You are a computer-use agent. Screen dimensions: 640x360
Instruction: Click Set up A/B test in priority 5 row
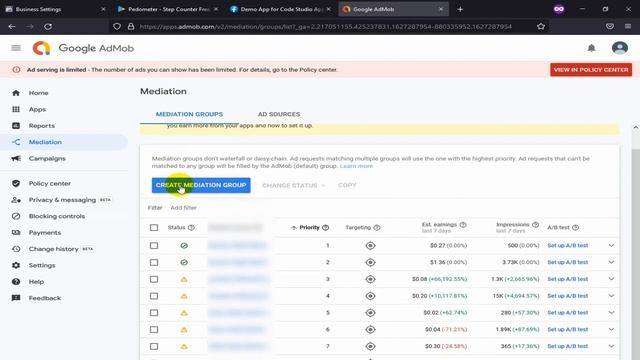[567, 313]
